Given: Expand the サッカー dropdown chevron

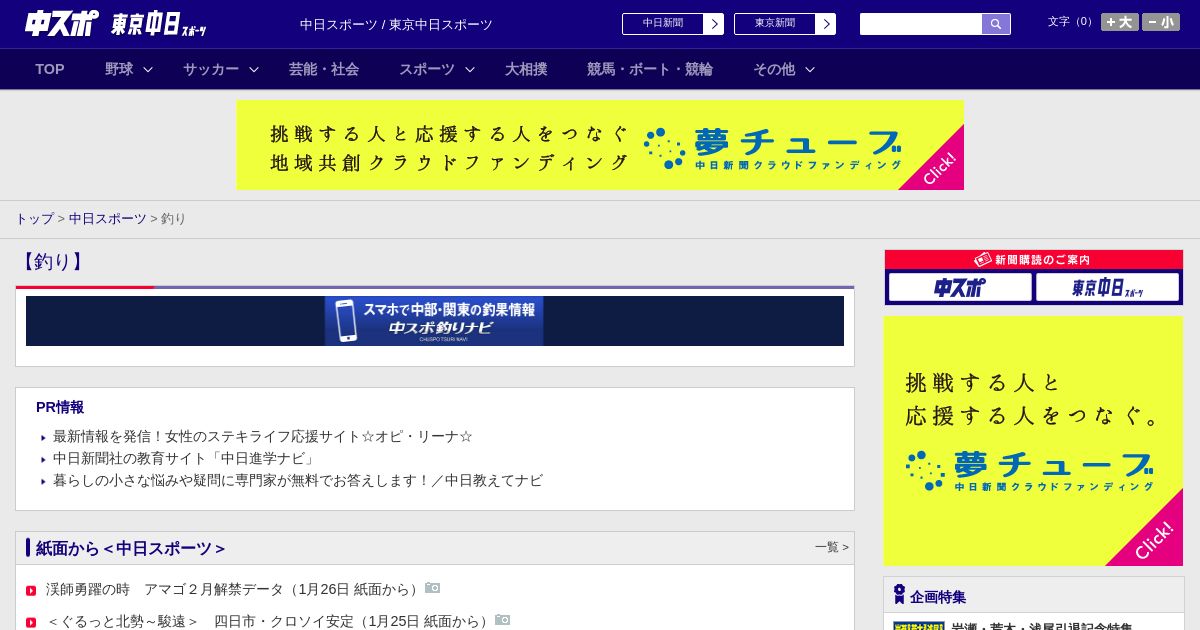Looking at the screenshot, I should click(254, 69).
